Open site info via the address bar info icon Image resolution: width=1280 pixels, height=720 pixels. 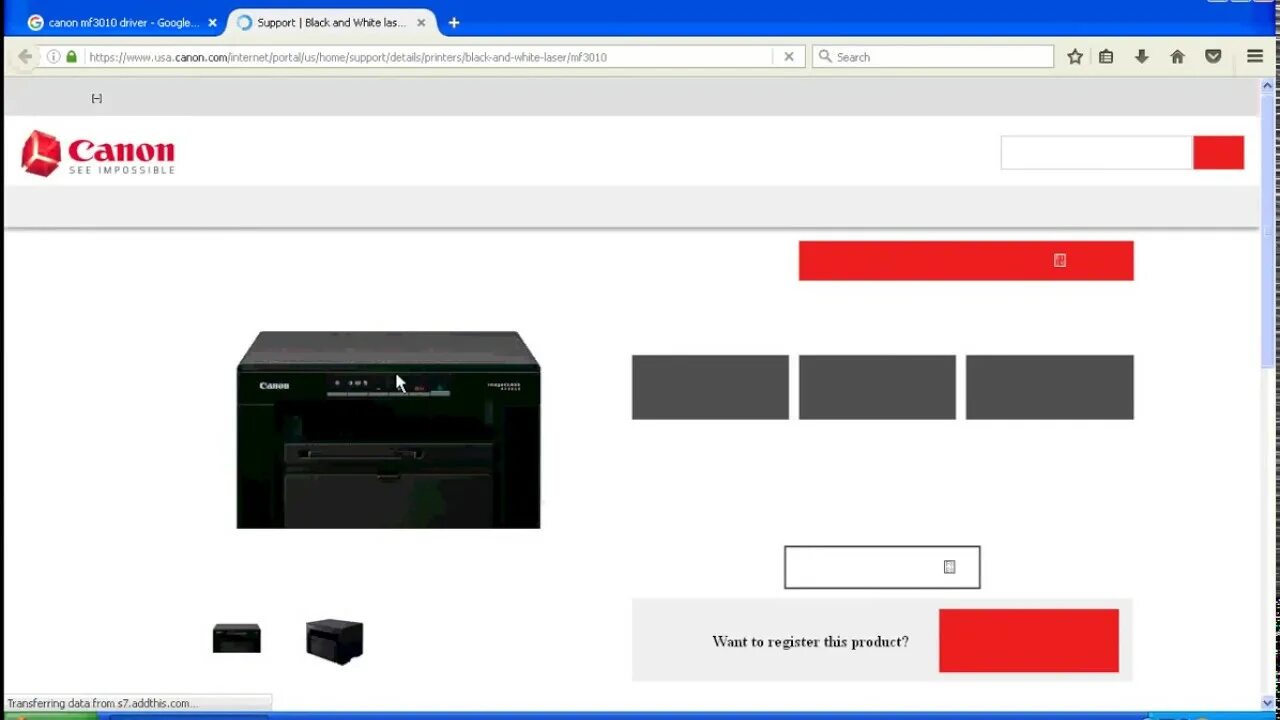click(54, 57)
